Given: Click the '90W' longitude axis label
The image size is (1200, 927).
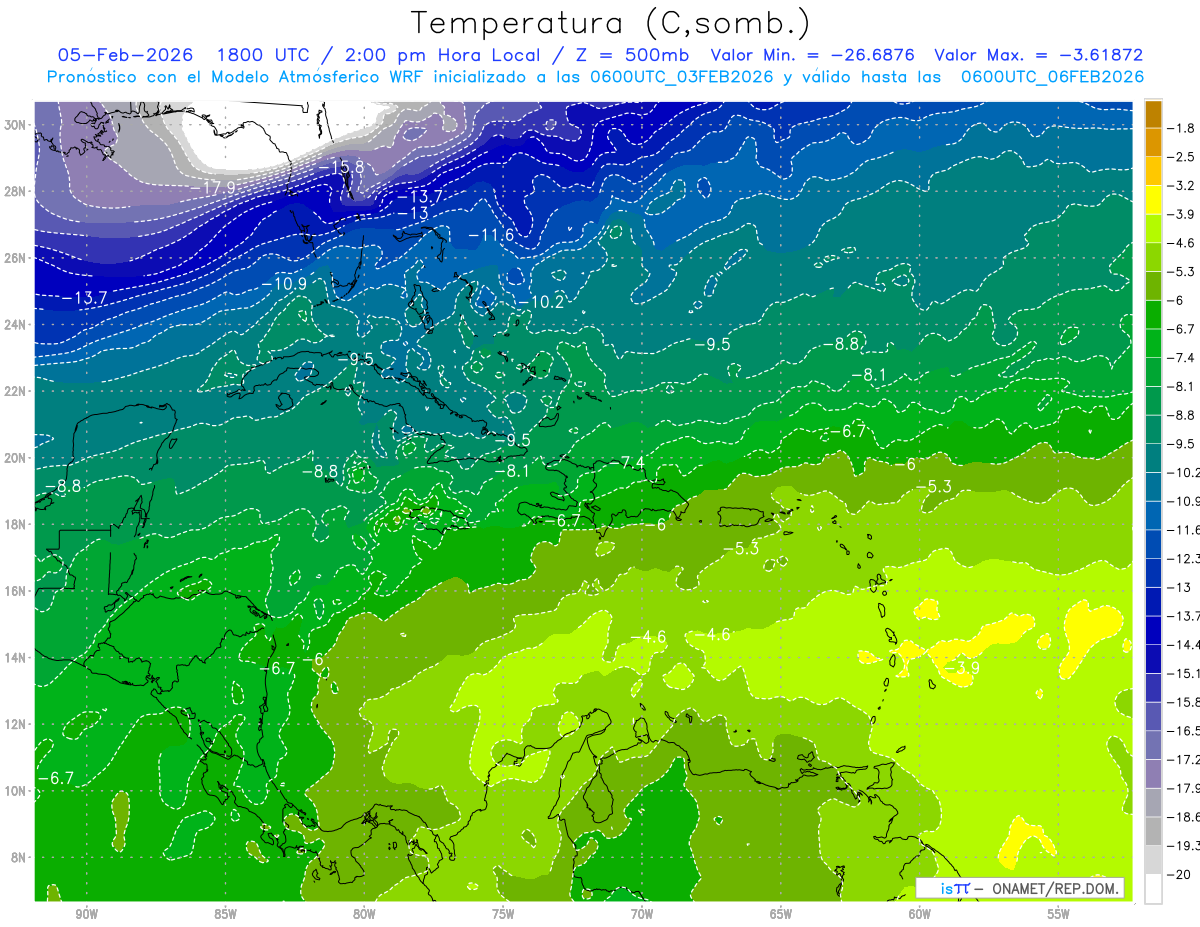Looking at the screenshot, I should (x=86, y=915).
